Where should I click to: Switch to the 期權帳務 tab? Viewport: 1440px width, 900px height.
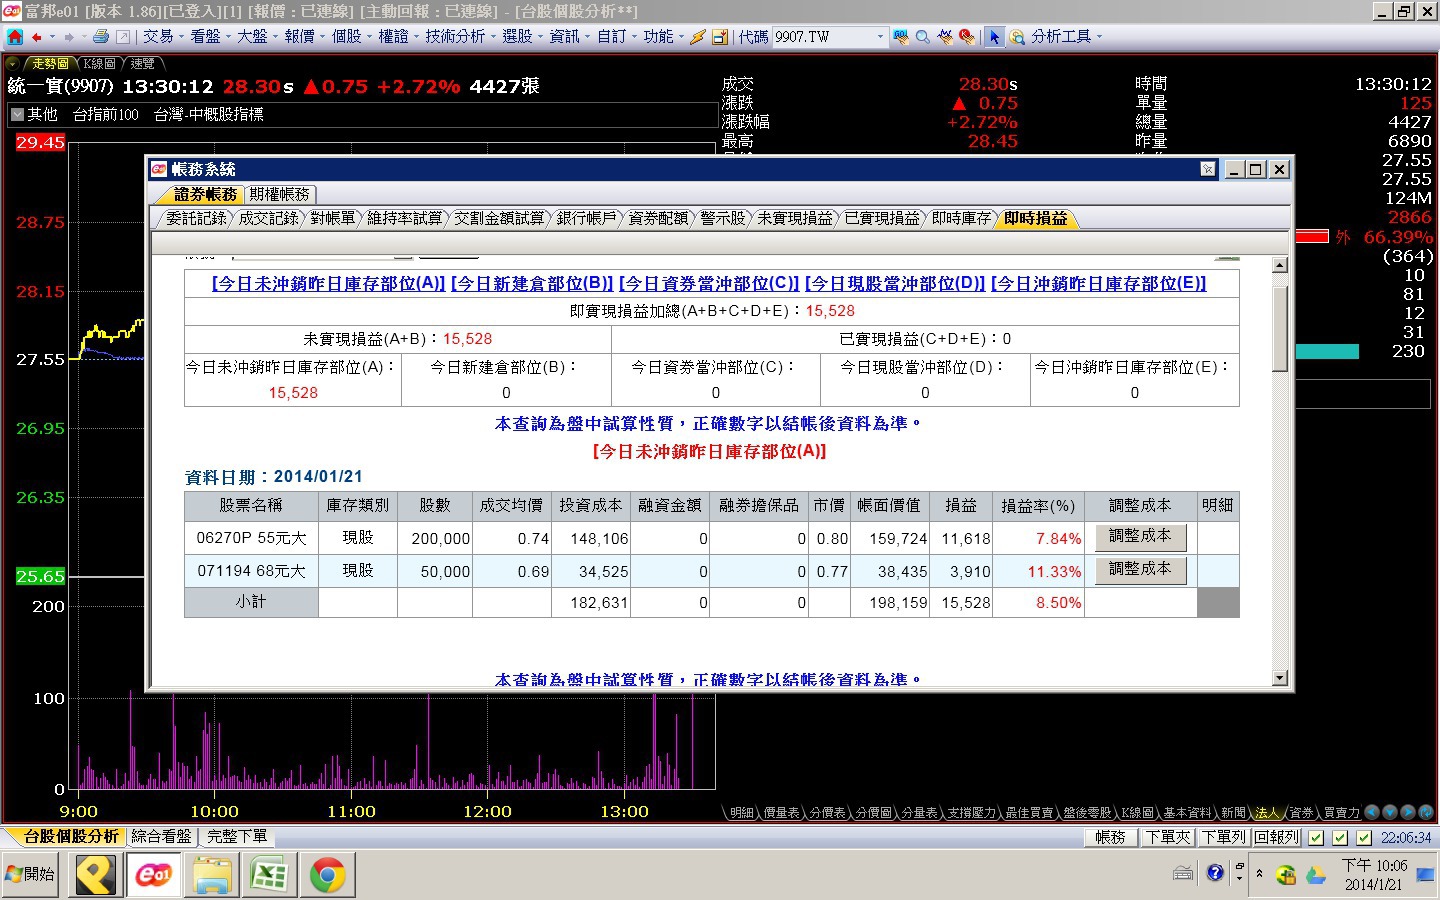click(x=280, y=194)
